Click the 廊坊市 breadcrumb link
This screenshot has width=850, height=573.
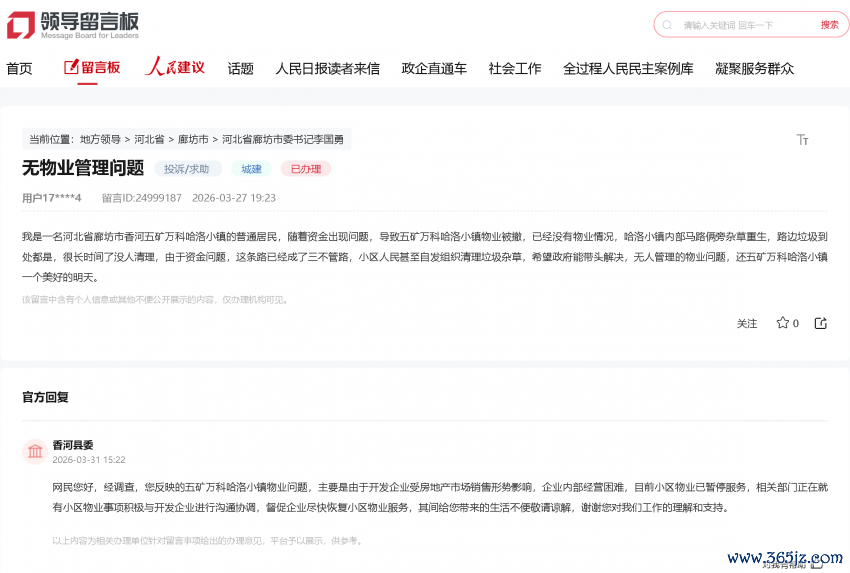coord(193,139)
